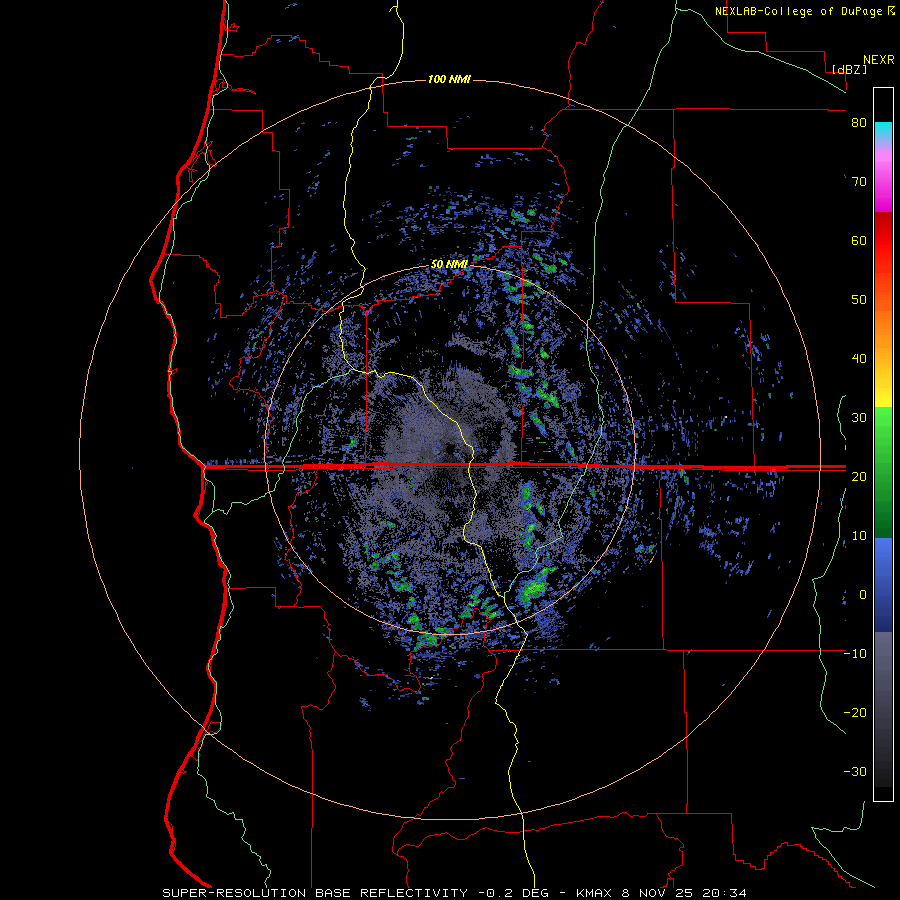Click the 30 value on the dBZ scale
The height and width of the screenshot is (900, 900).
[x=859, y=418]
